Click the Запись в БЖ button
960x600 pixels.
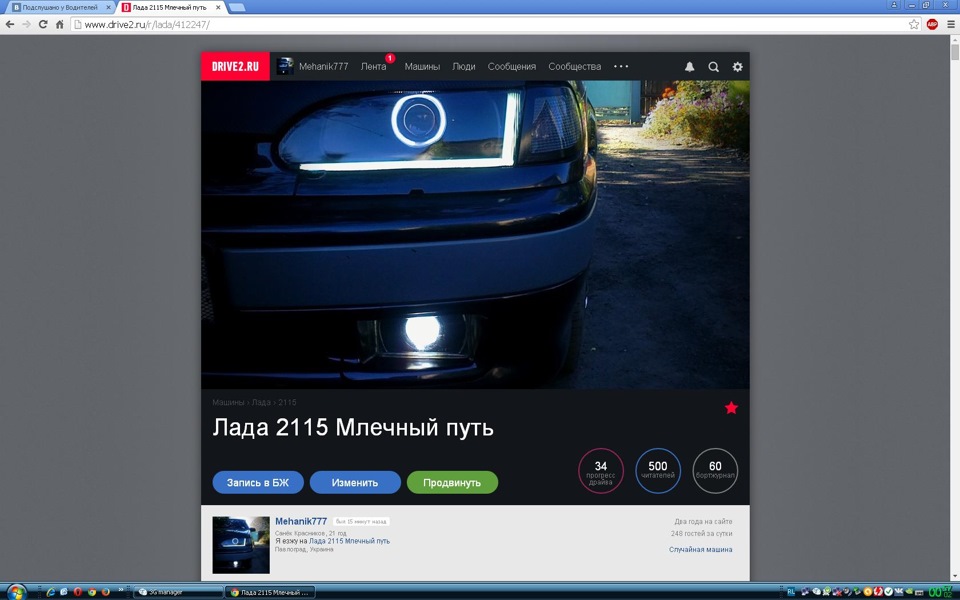click(x=258, y=482)
